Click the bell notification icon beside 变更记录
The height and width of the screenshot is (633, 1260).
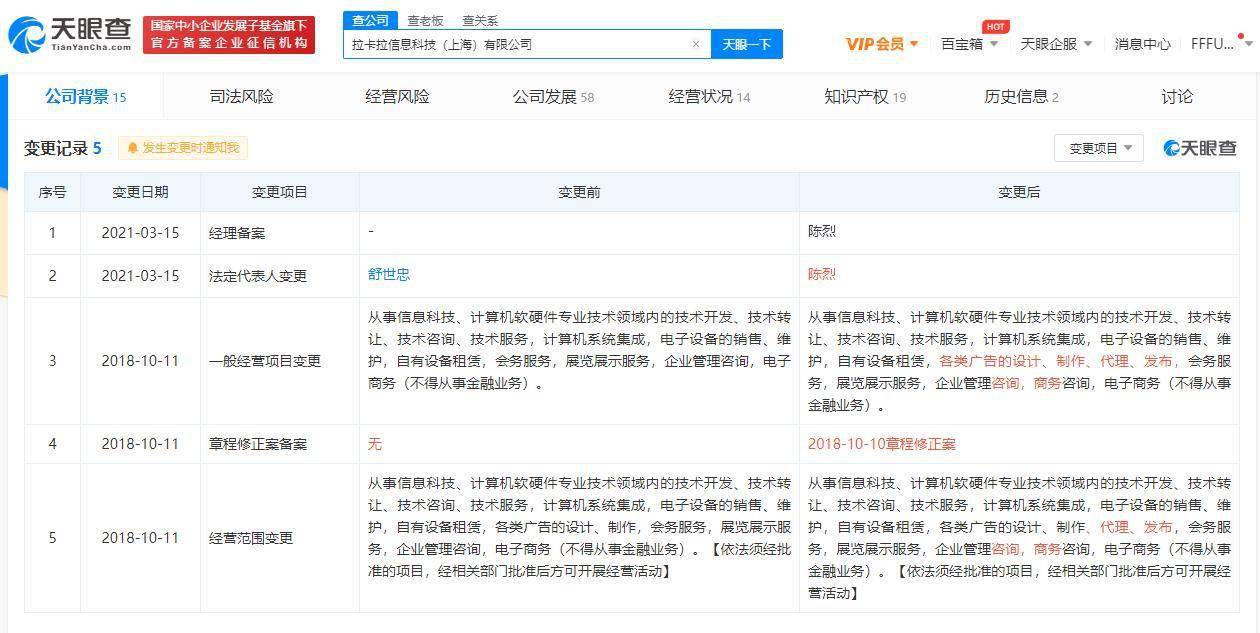(132, 148)
